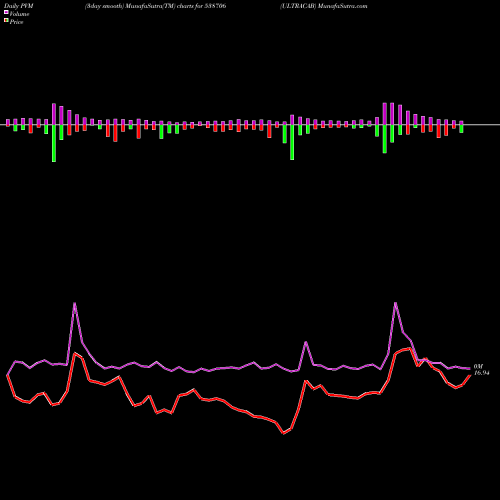Click the 0M volume value label
This screenshot has height=500, width=500.
[x=478, y=367]
